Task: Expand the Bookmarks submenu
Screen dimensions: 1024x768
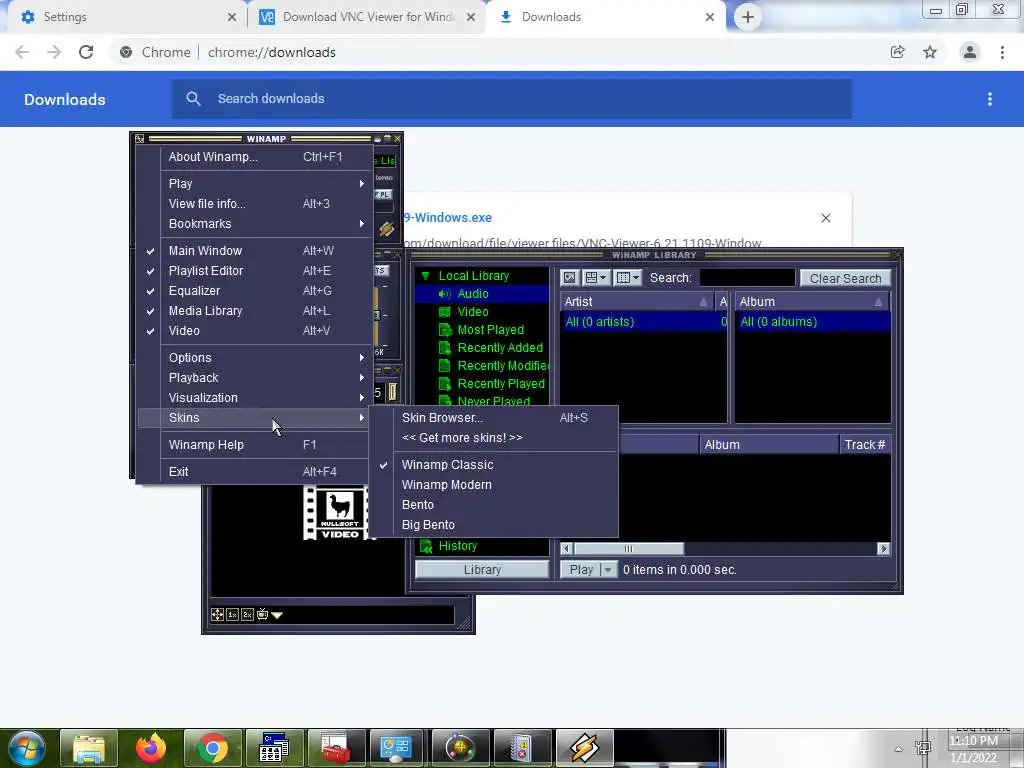Action: [x=255, y=224]
